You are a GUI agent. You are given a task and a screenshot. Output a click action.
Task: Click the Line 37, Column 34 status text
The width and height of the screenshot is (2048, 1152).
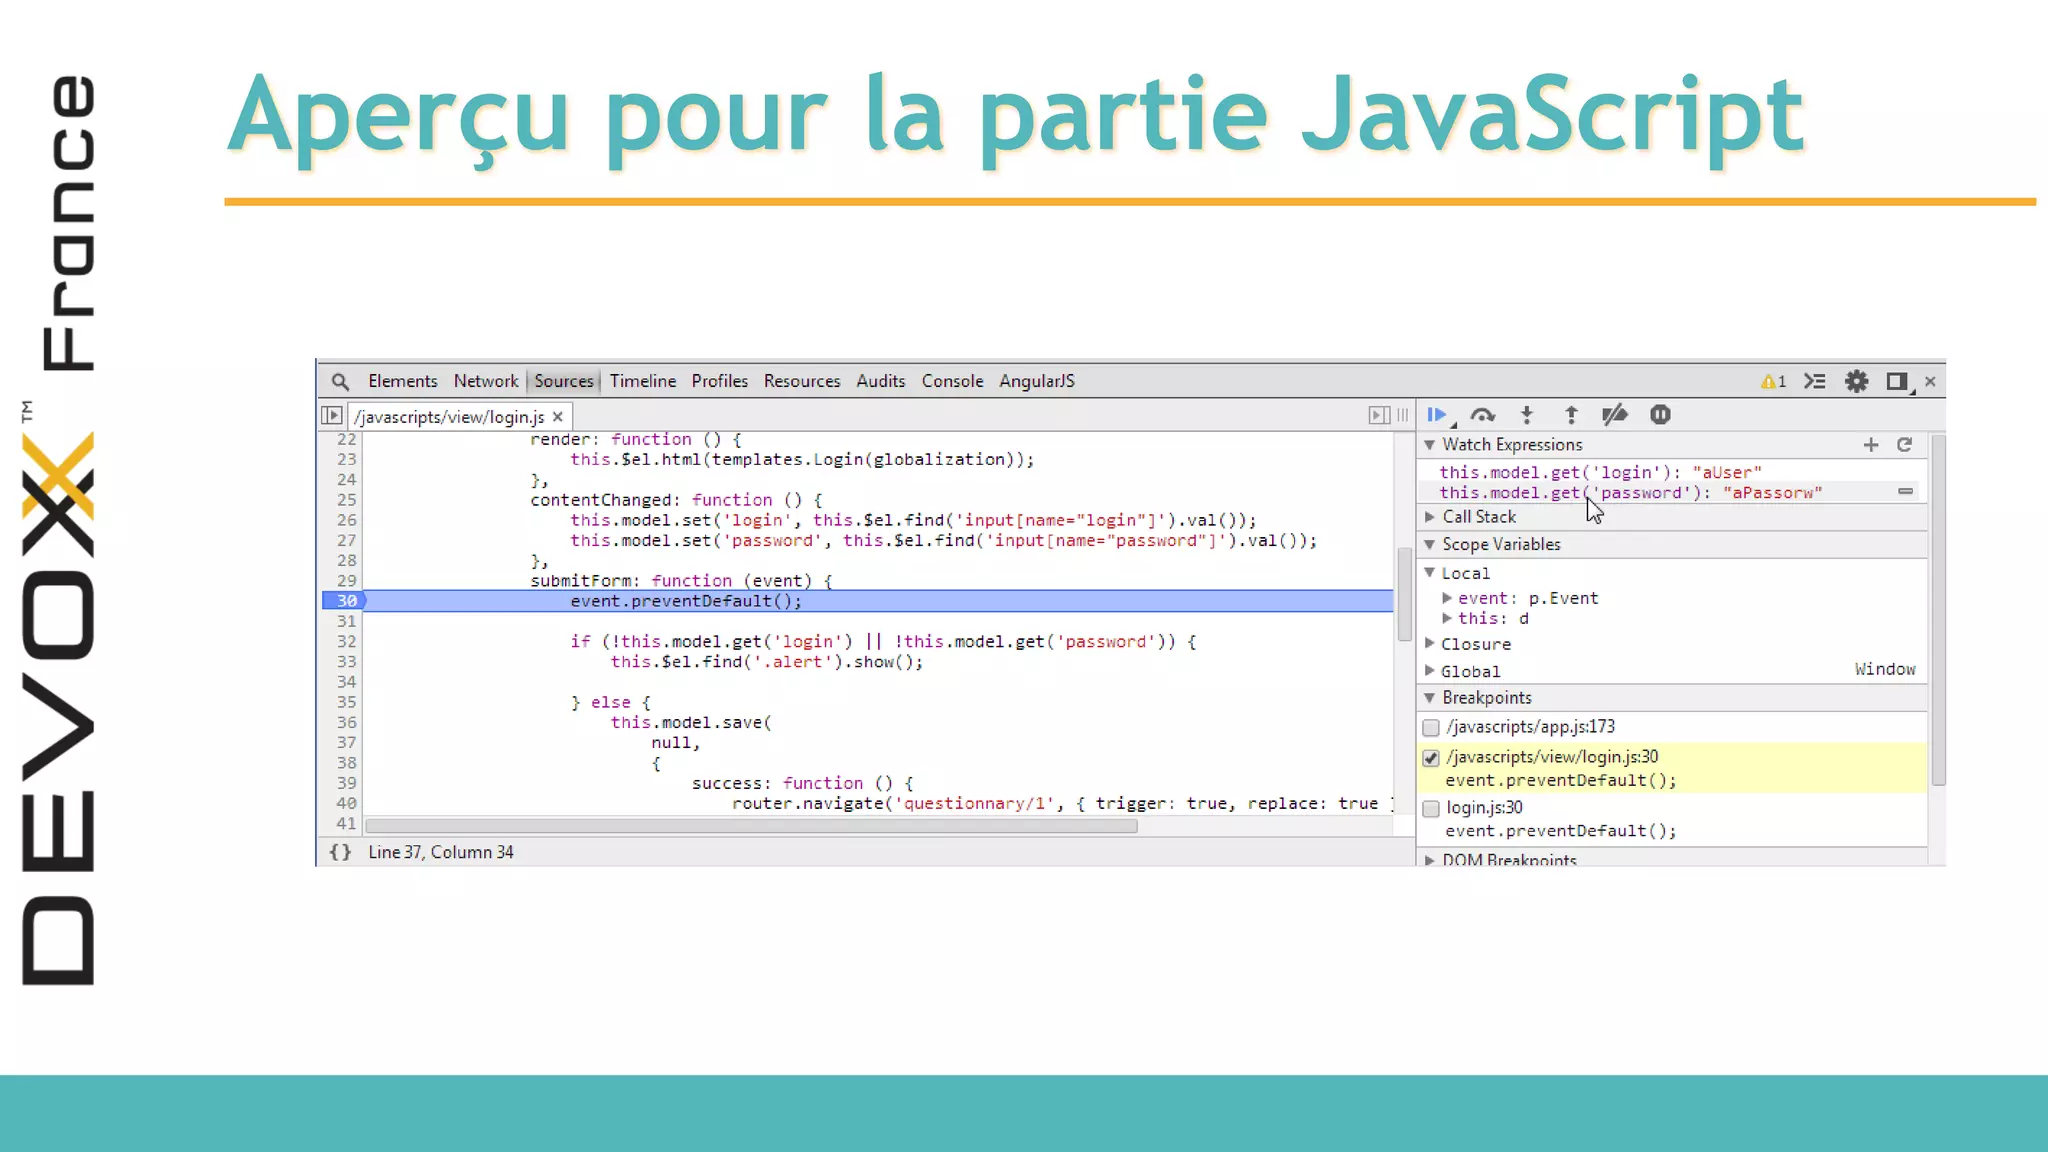click(x=441, y=852)
